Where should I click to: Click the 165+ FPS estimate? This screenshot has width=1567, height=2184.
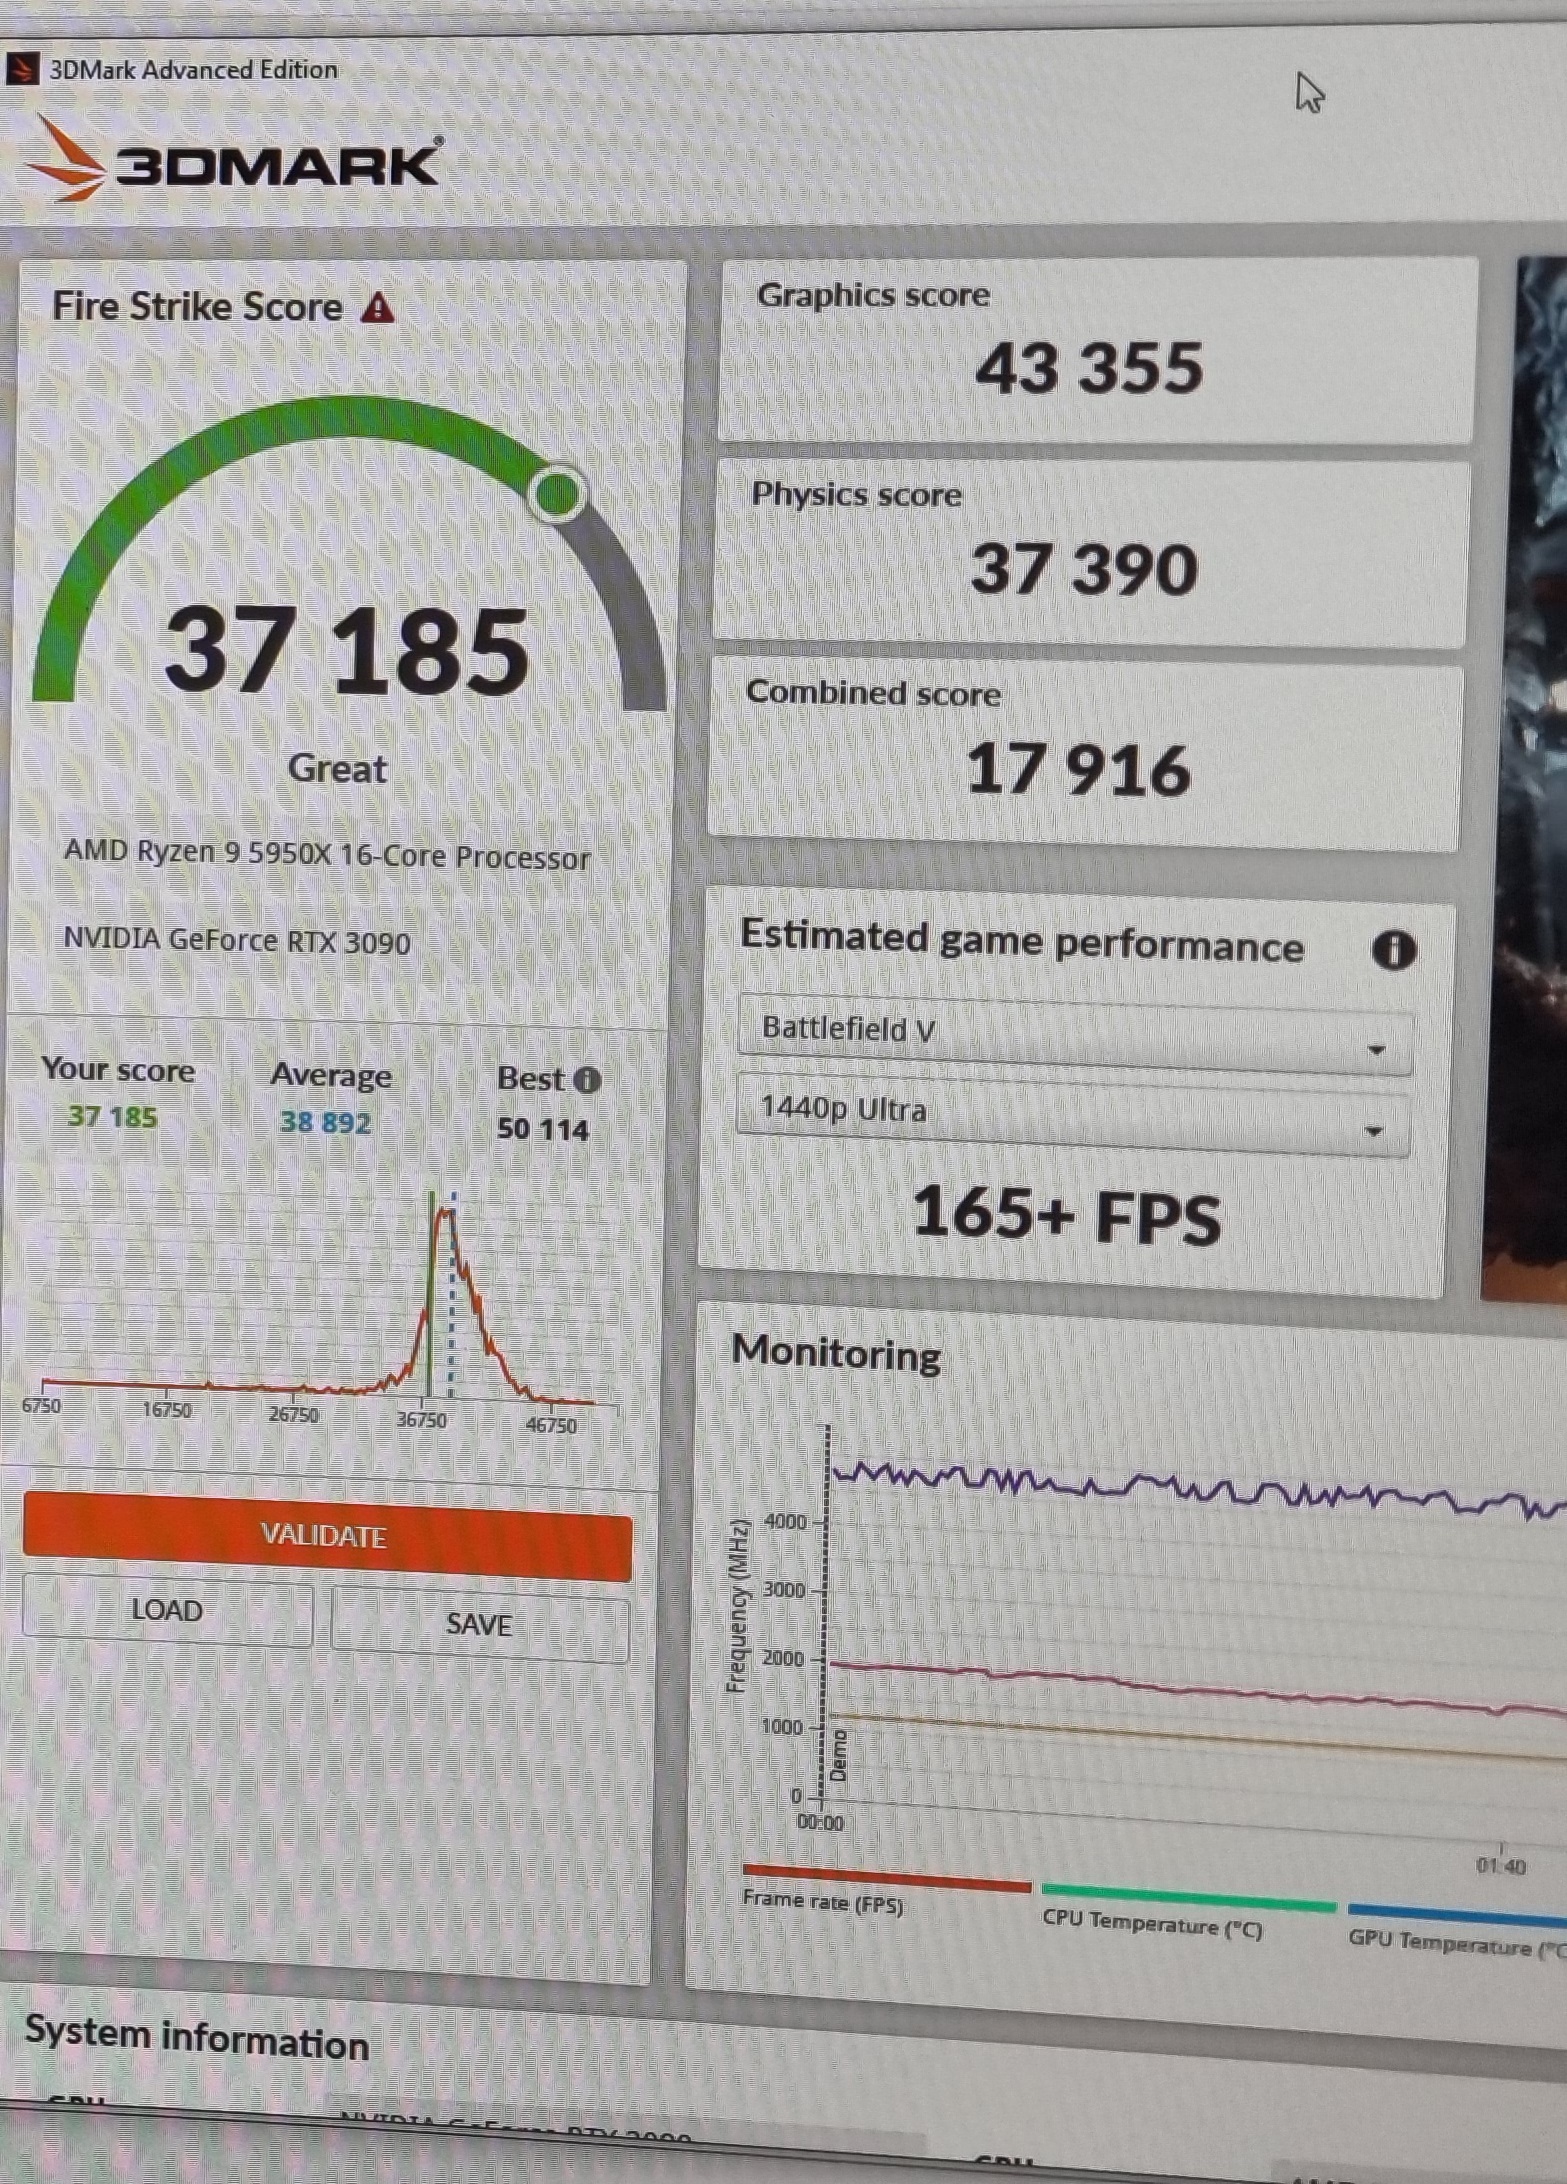[x=1066, y=1216]
